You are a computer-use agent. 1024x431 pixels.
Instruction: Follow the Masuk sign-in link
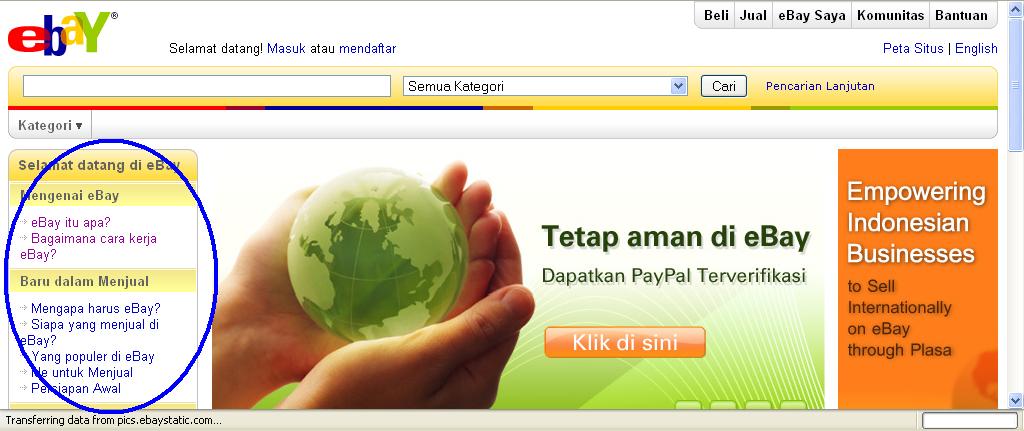pyautogui.click(x=286, y=48)
